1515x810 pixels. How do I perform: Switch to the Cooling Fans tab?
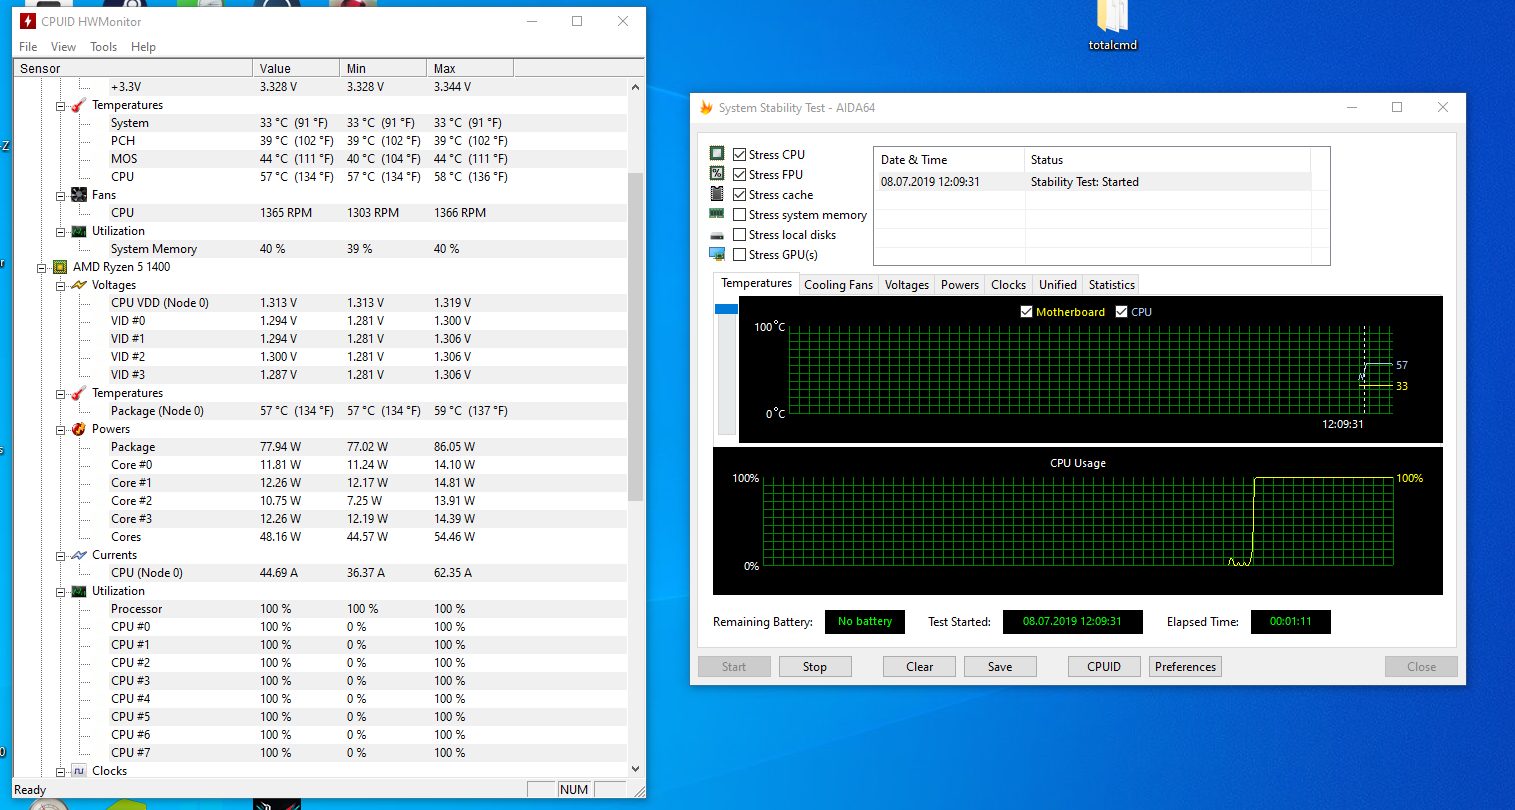(x=838, y=285)
